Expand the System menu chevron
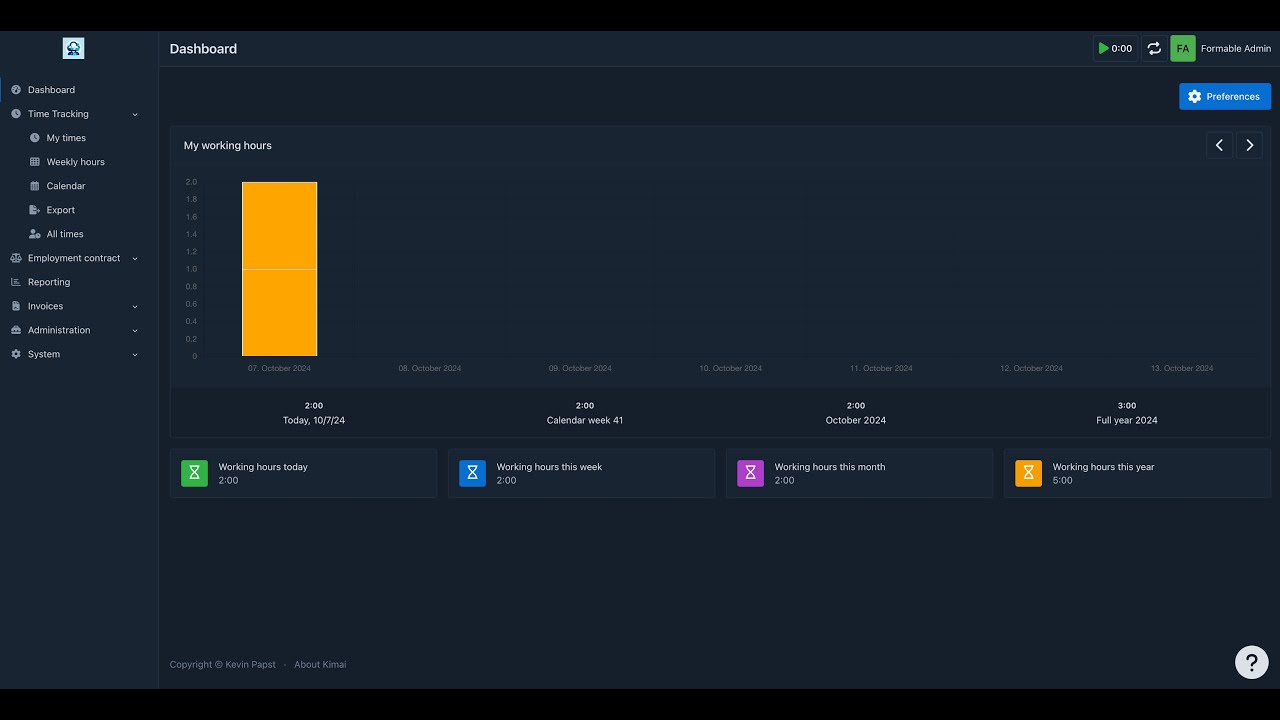This screenshot has height=720, width=1280. [135, 354]
